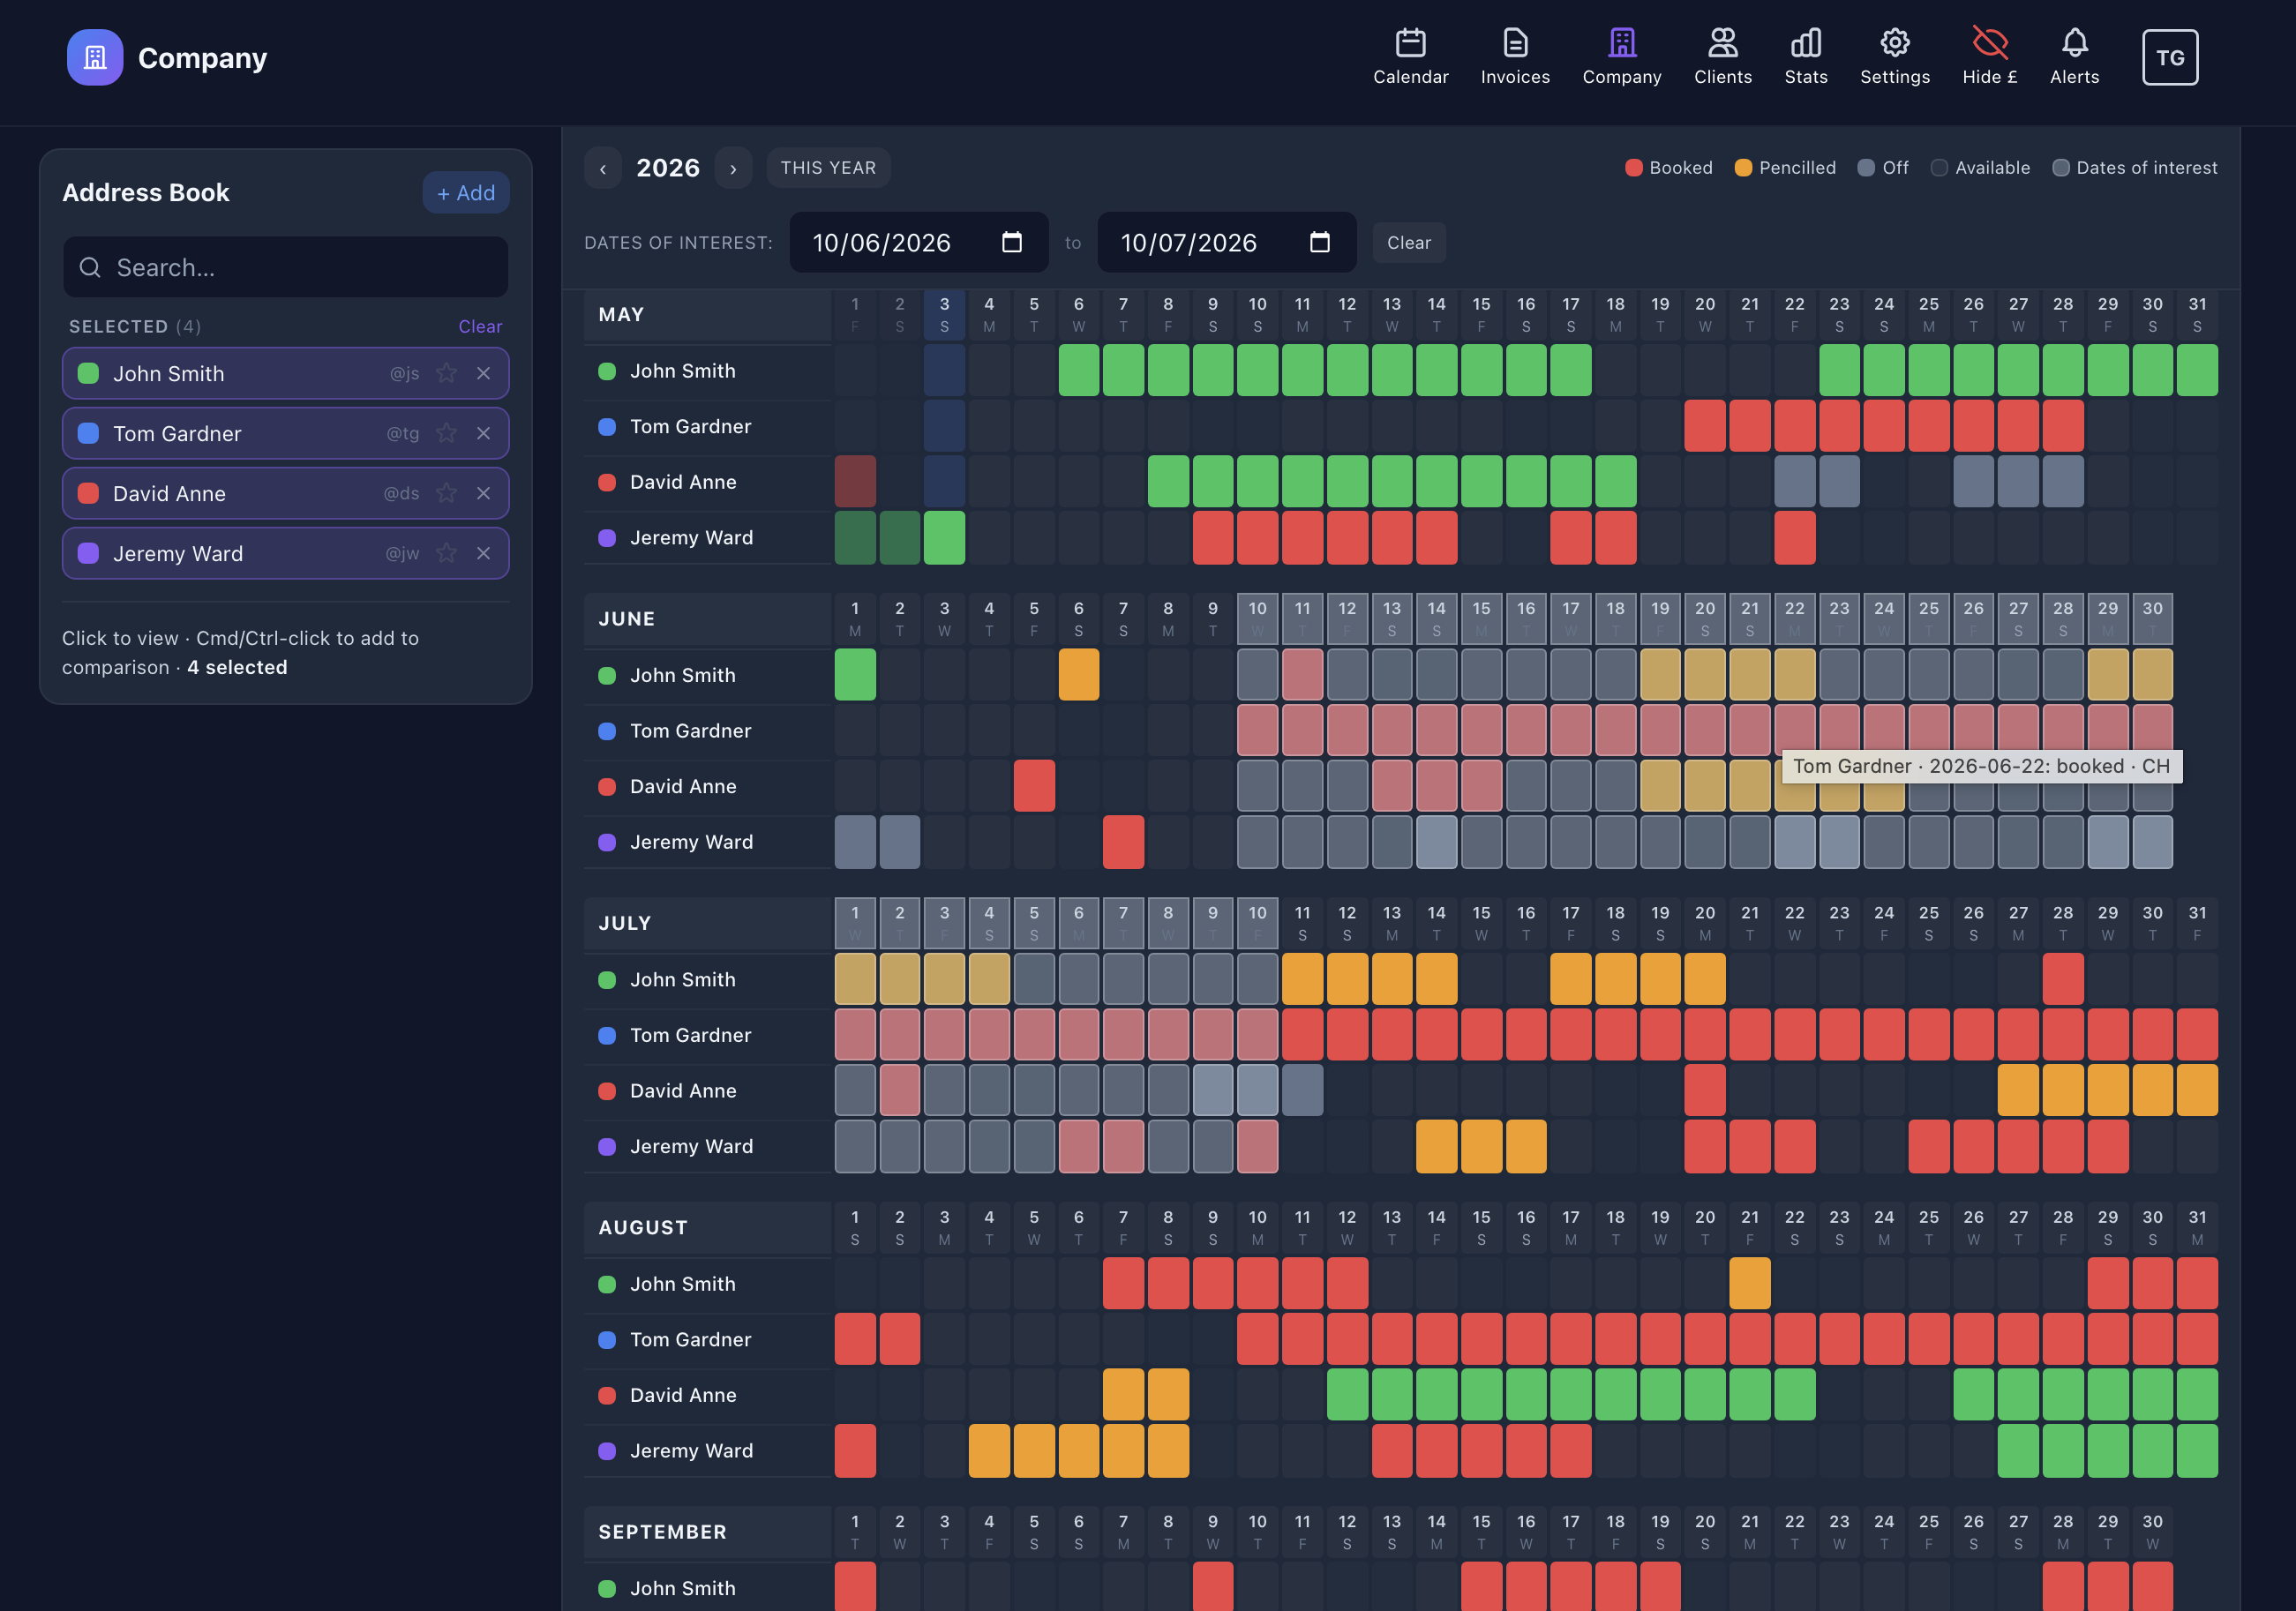Open the Calendar view icon
2296x1611 pixels.
[1410, 43]
